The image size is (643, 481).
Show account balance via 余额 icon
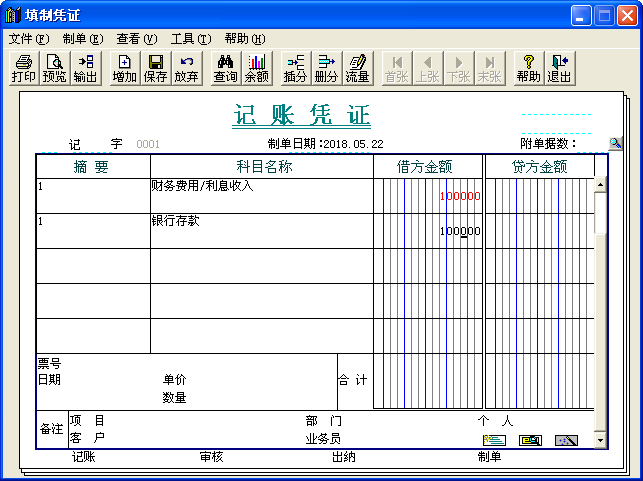[x=257, y=68]
